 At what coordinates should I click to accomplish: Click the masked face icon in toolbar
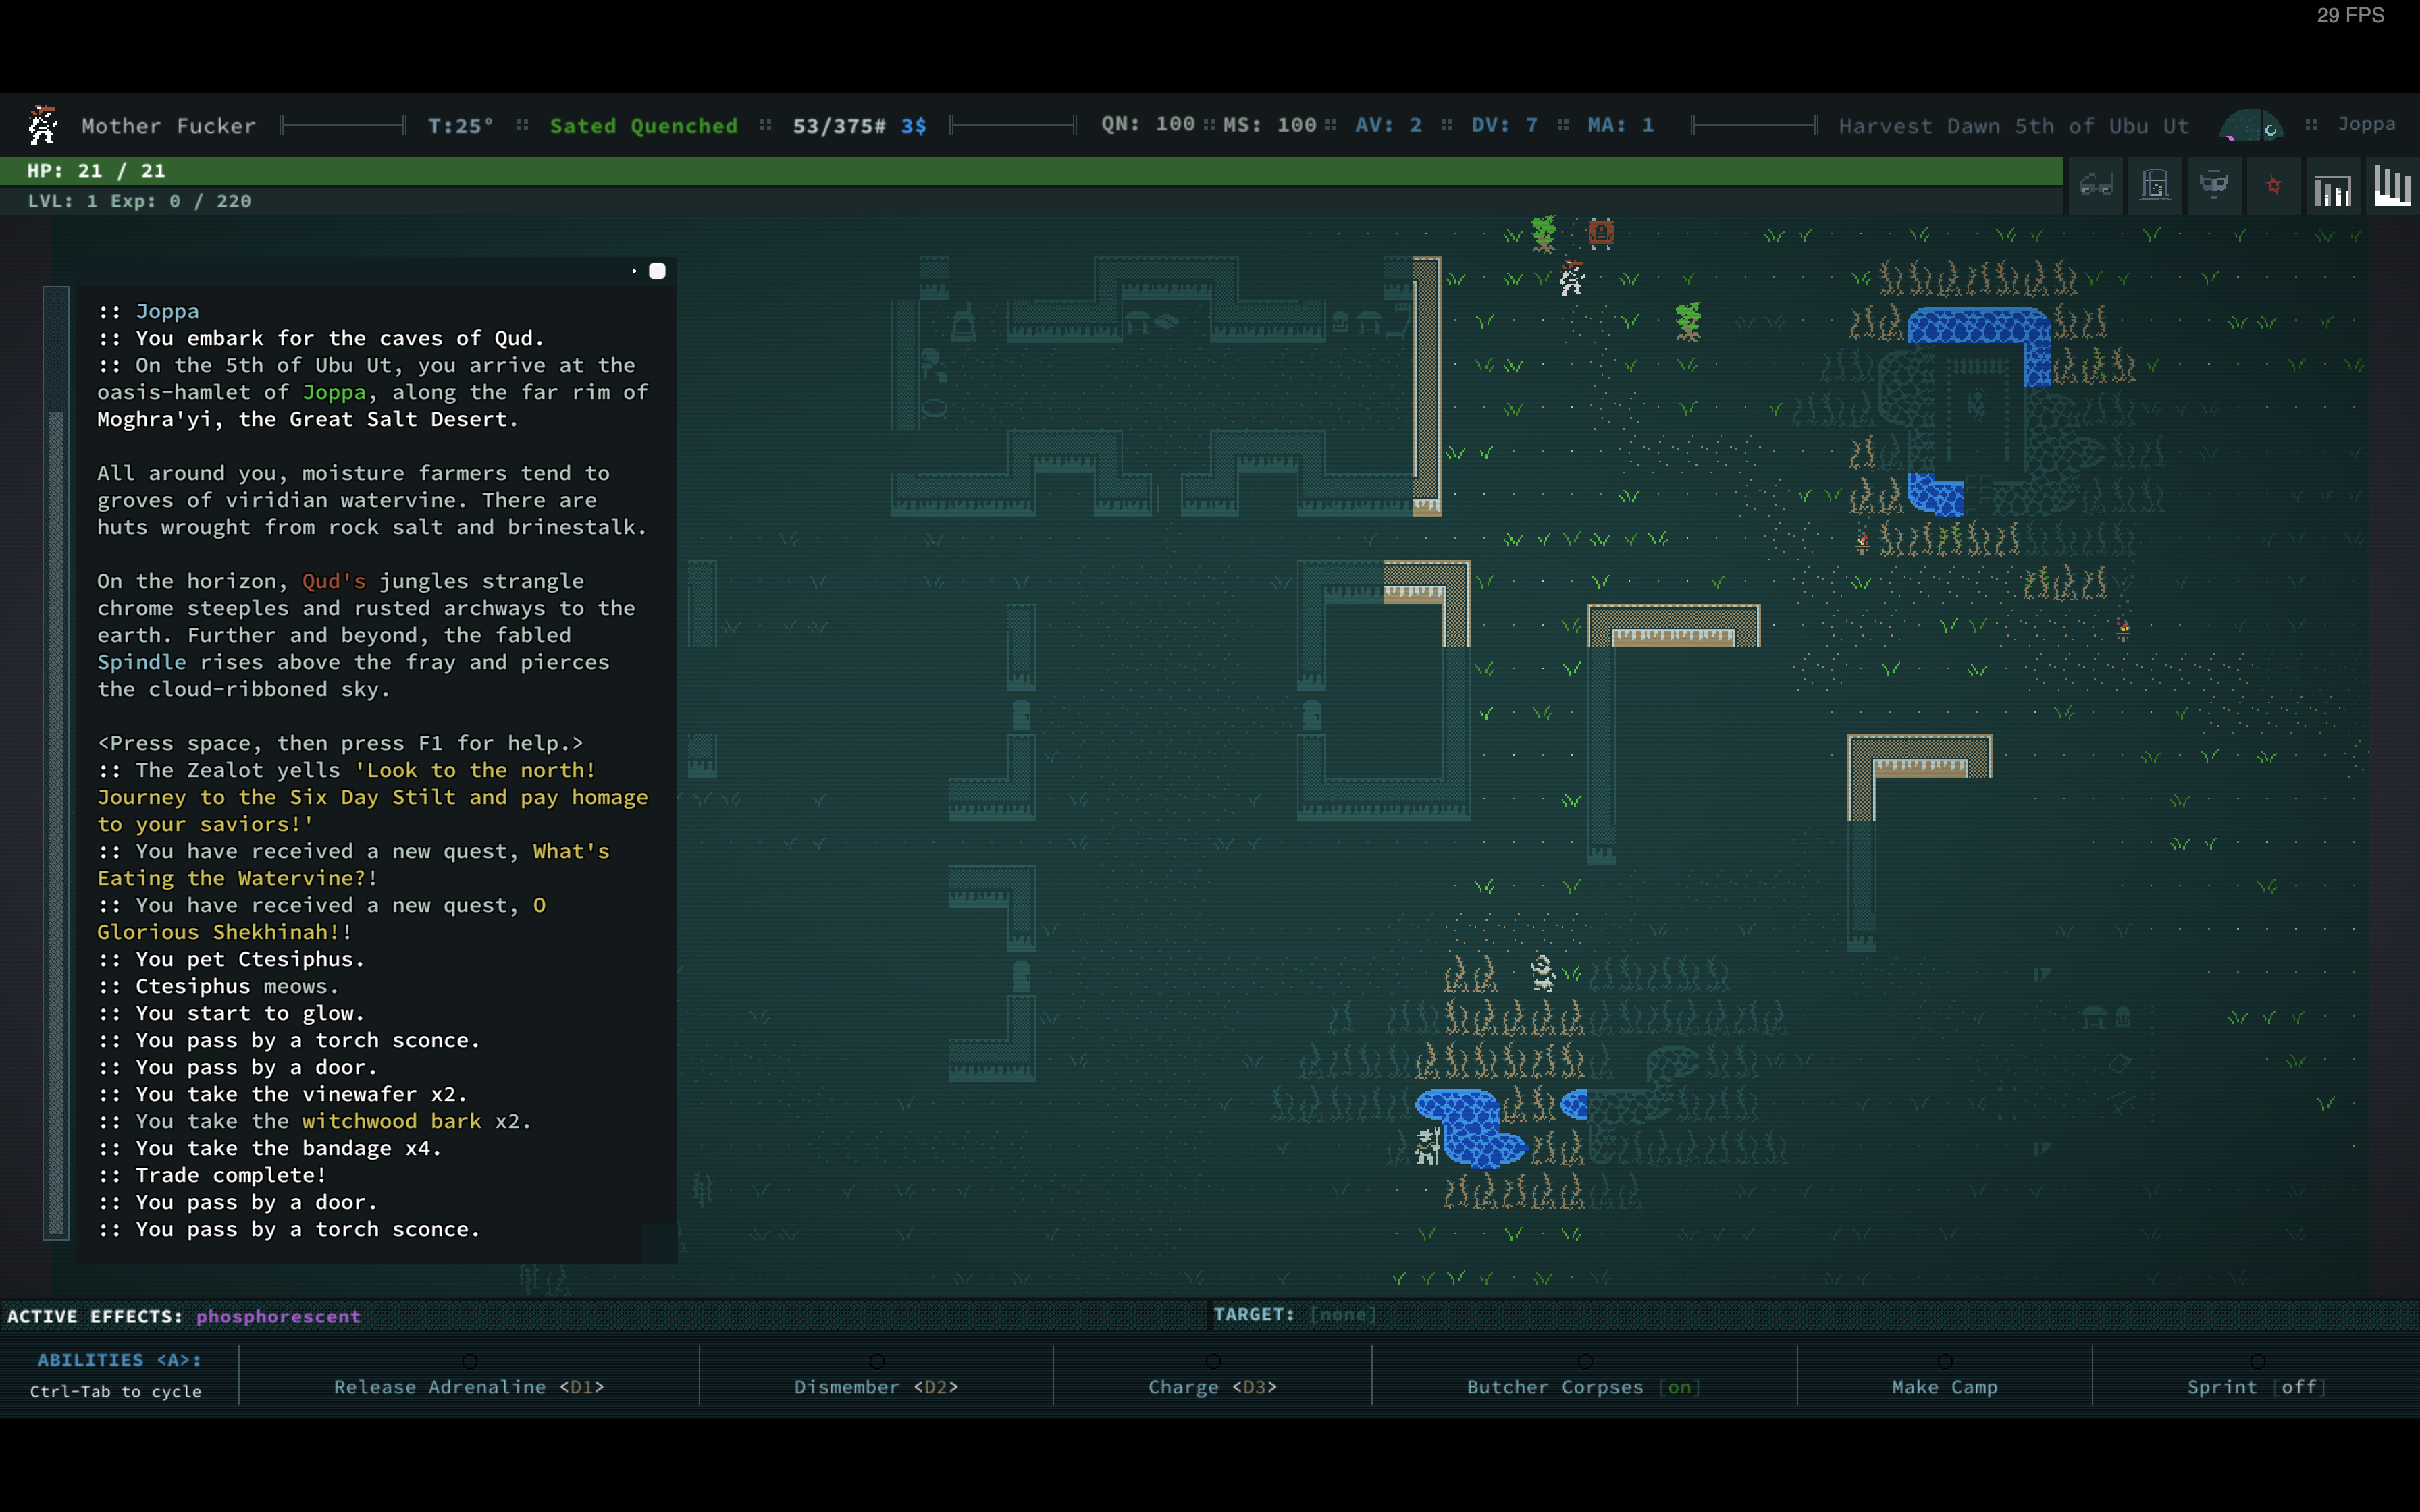(x=2214, y=186)
